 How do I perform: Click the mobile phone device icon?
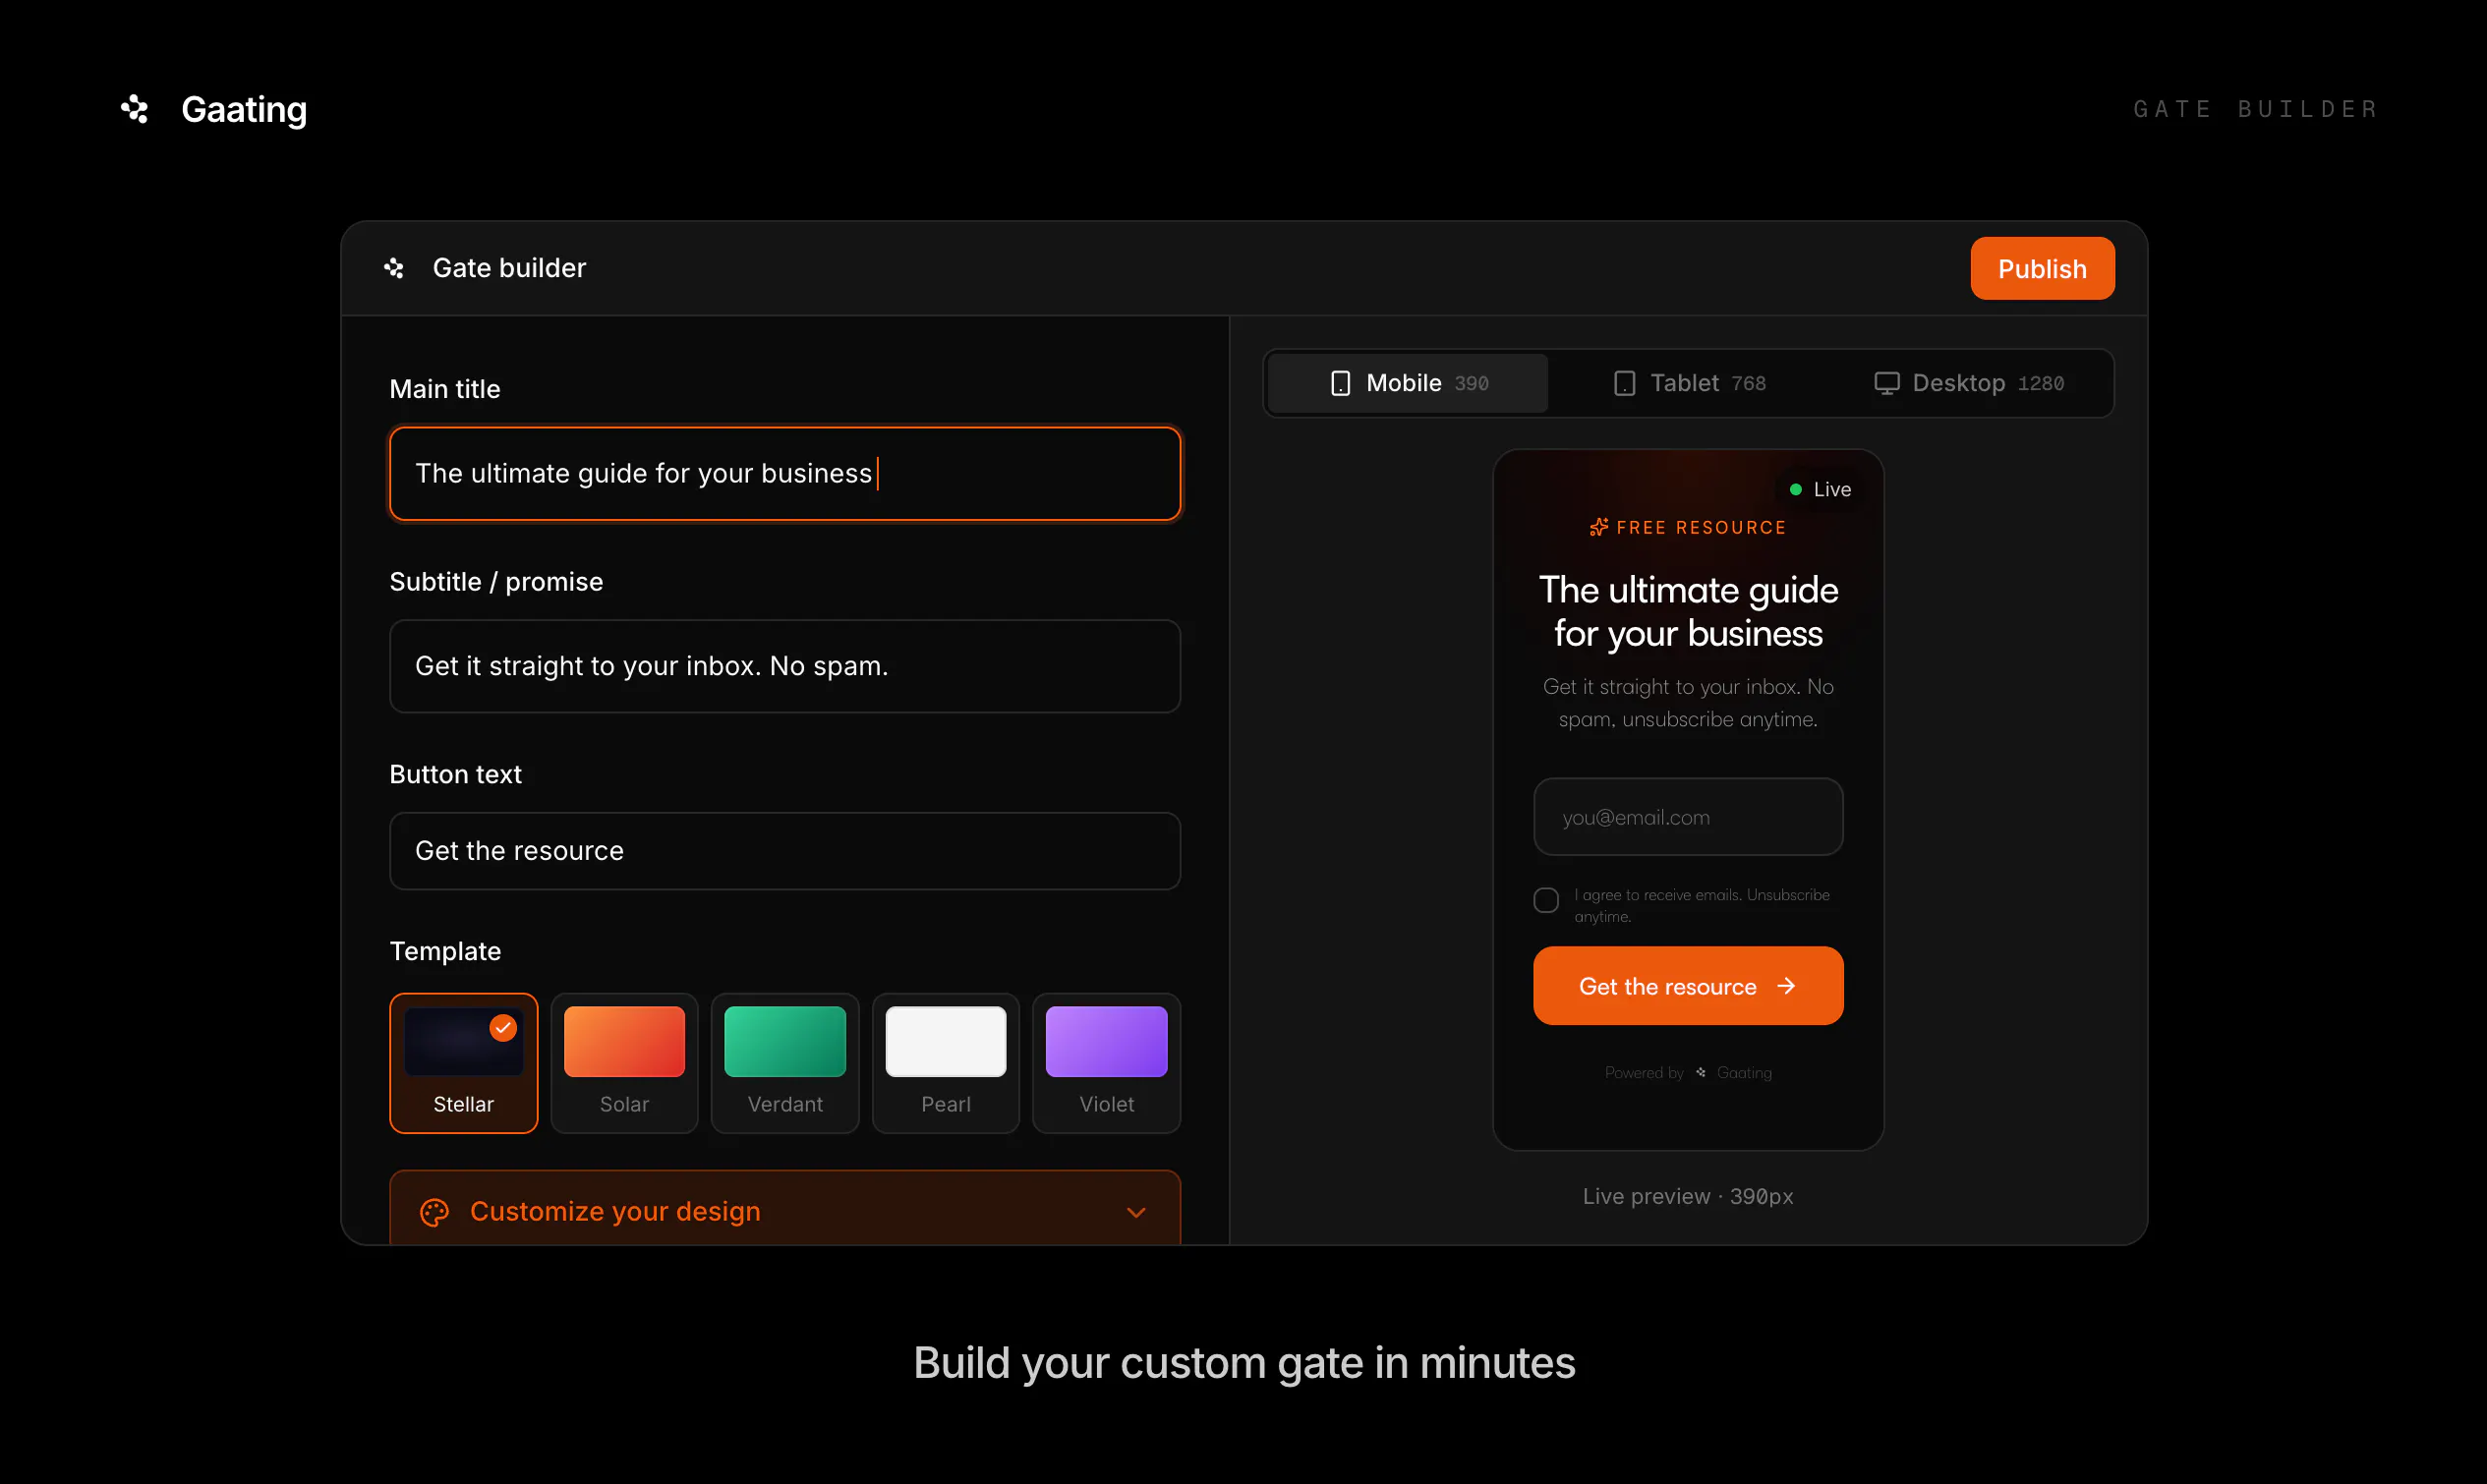tap(1340, 383)
